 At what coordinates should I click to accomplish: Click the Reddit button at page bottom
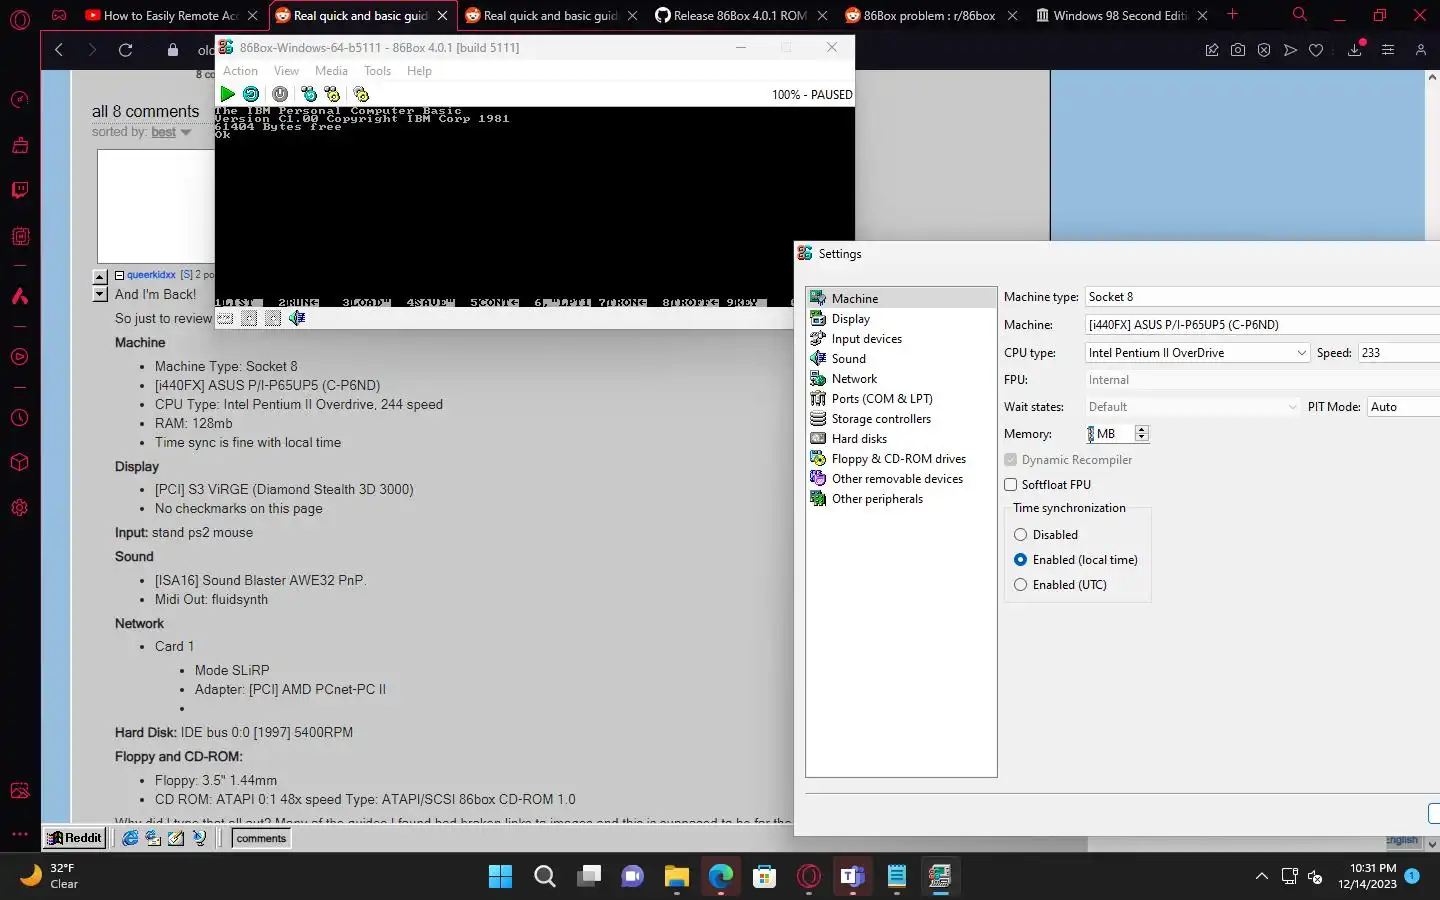coord(75,838)
